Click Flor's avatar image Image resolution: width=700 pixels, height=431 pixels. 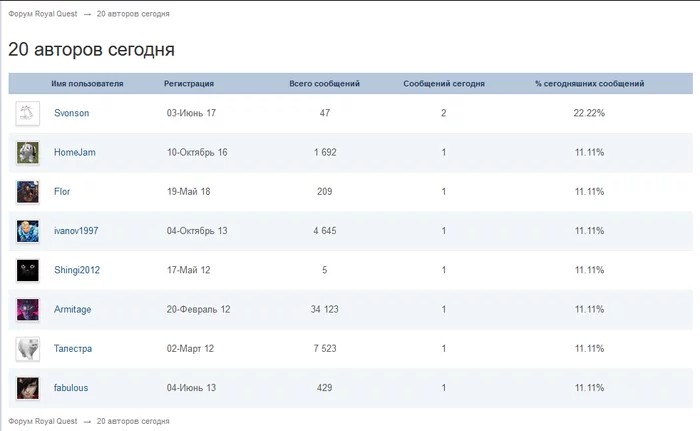pos(28,192)
